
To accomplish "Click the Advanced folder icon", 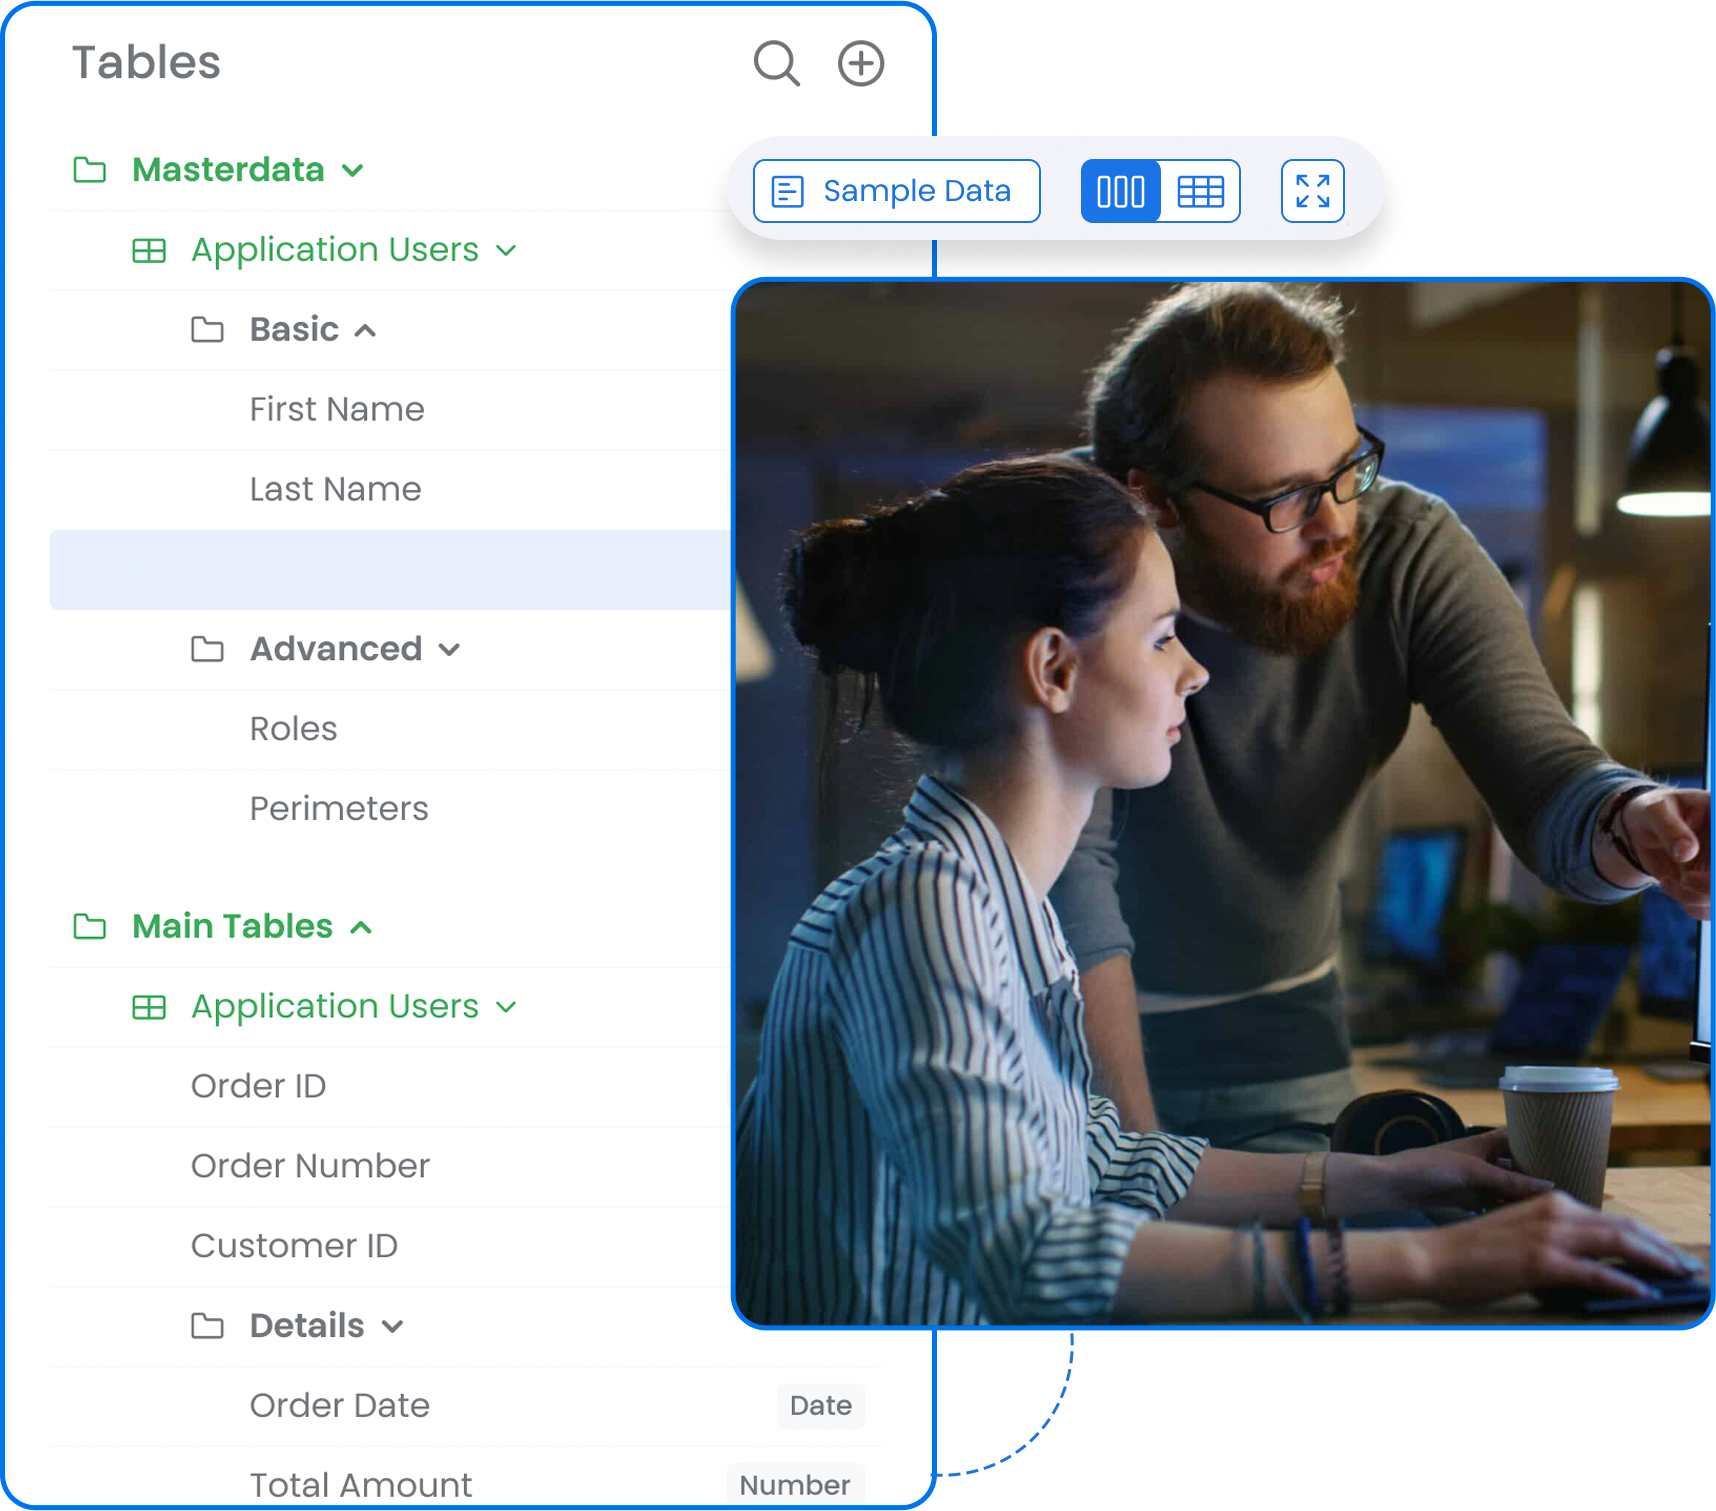I will coord(207,649).
